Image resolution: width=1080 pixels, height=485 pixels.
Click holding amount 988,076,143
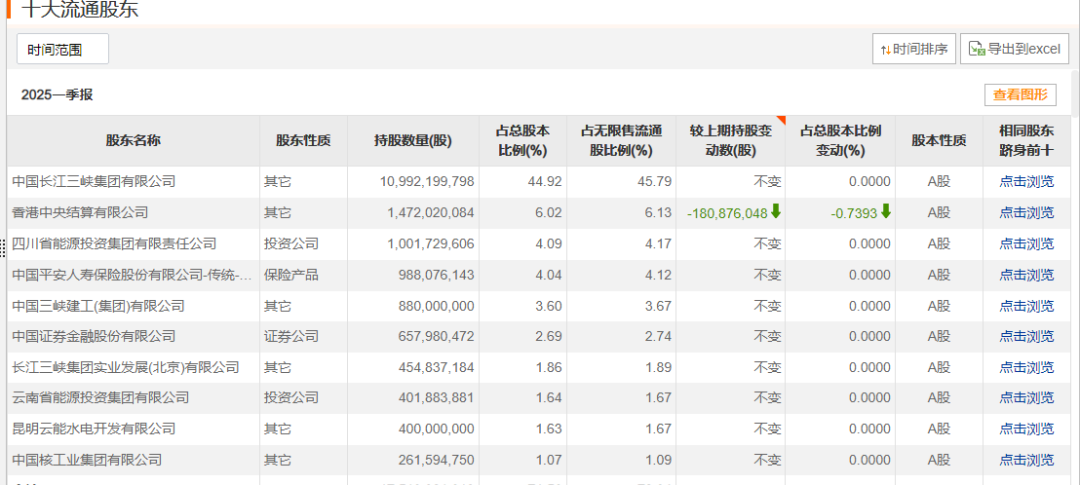click(437, 275)
